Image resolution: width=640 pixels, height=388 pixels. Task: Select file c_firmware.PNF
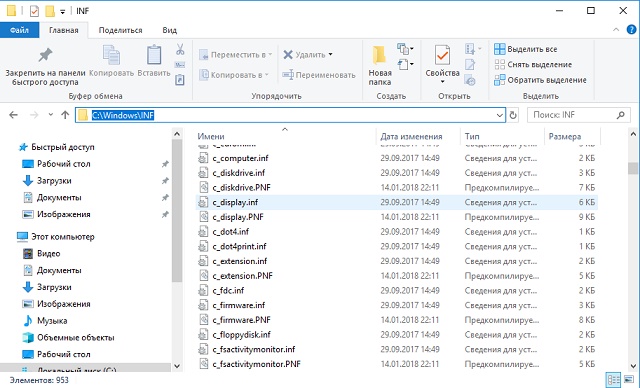397,320
